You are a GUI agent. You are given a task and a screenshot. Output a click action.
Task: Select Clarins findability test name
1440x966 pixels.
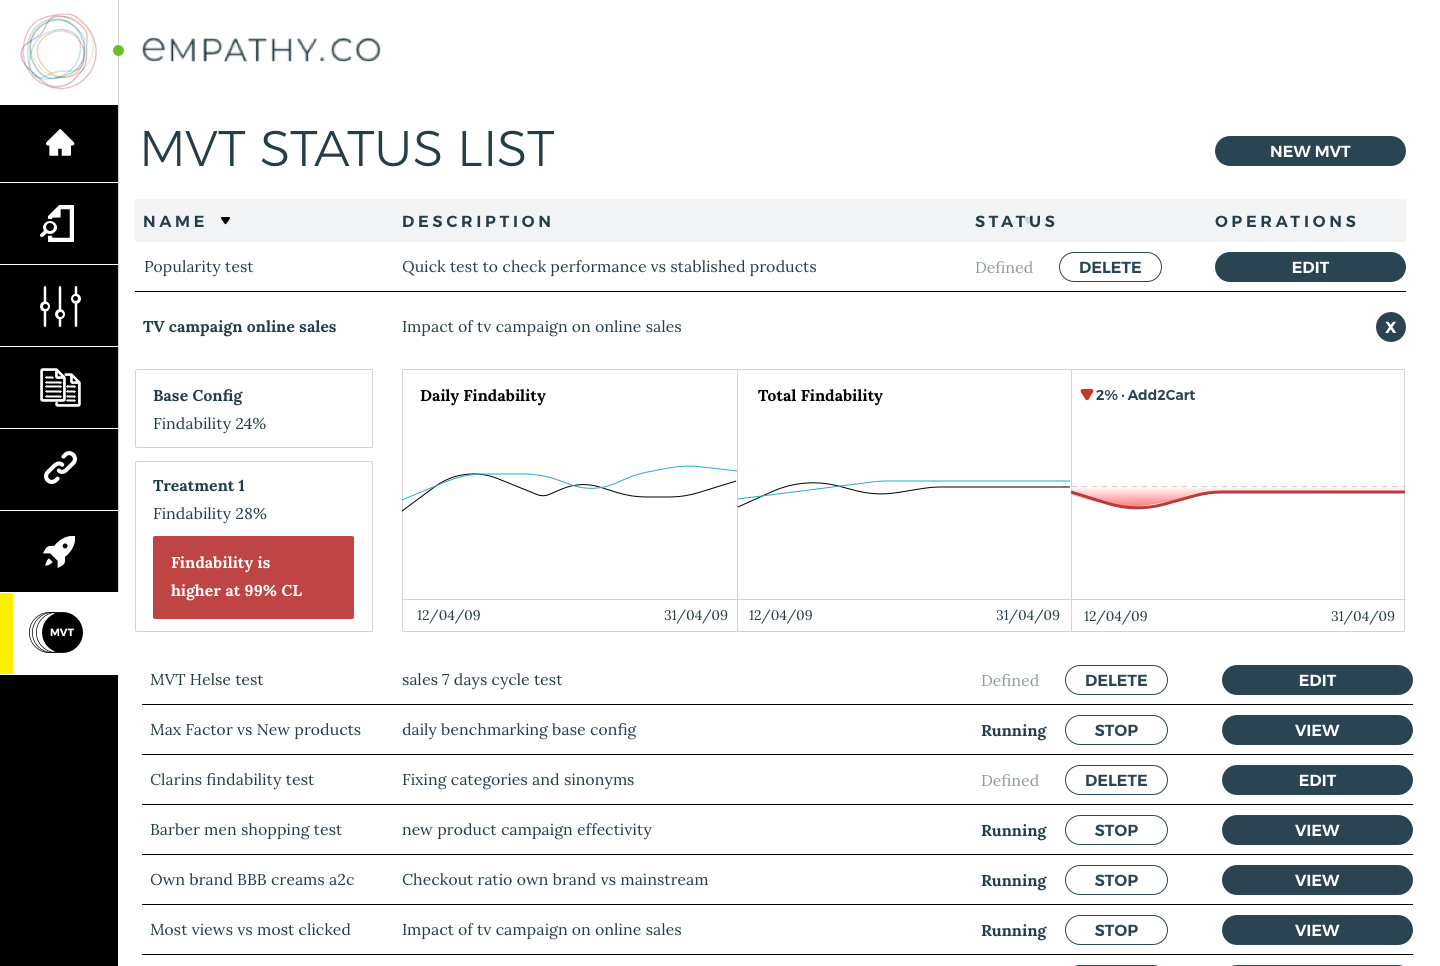tap(232, 780)
